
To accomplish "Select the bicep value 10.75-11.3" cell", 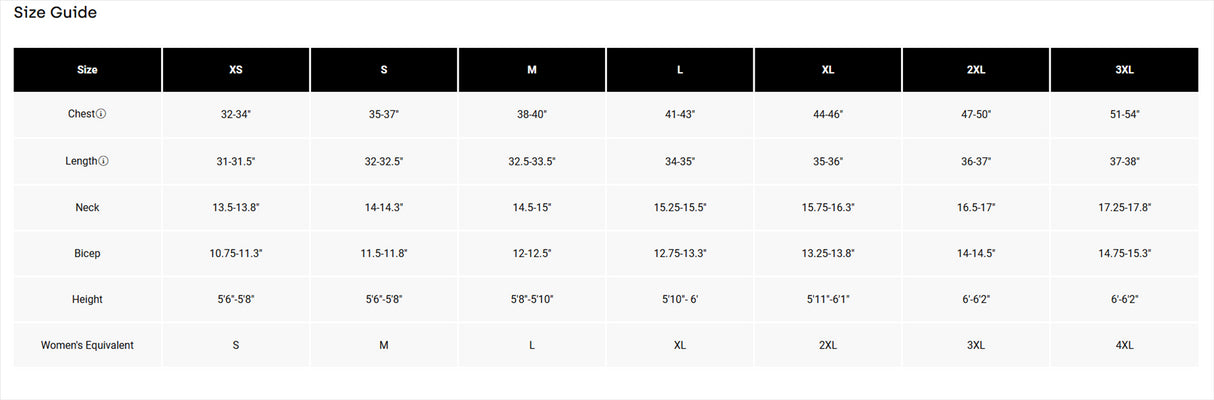I will pos(236,253).
